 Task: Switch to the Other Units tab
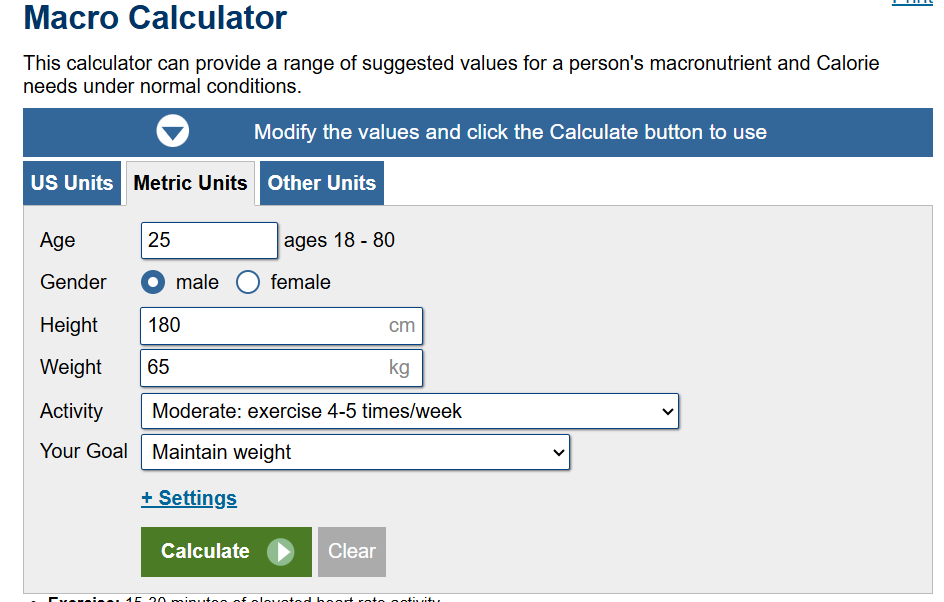(322, 183)
